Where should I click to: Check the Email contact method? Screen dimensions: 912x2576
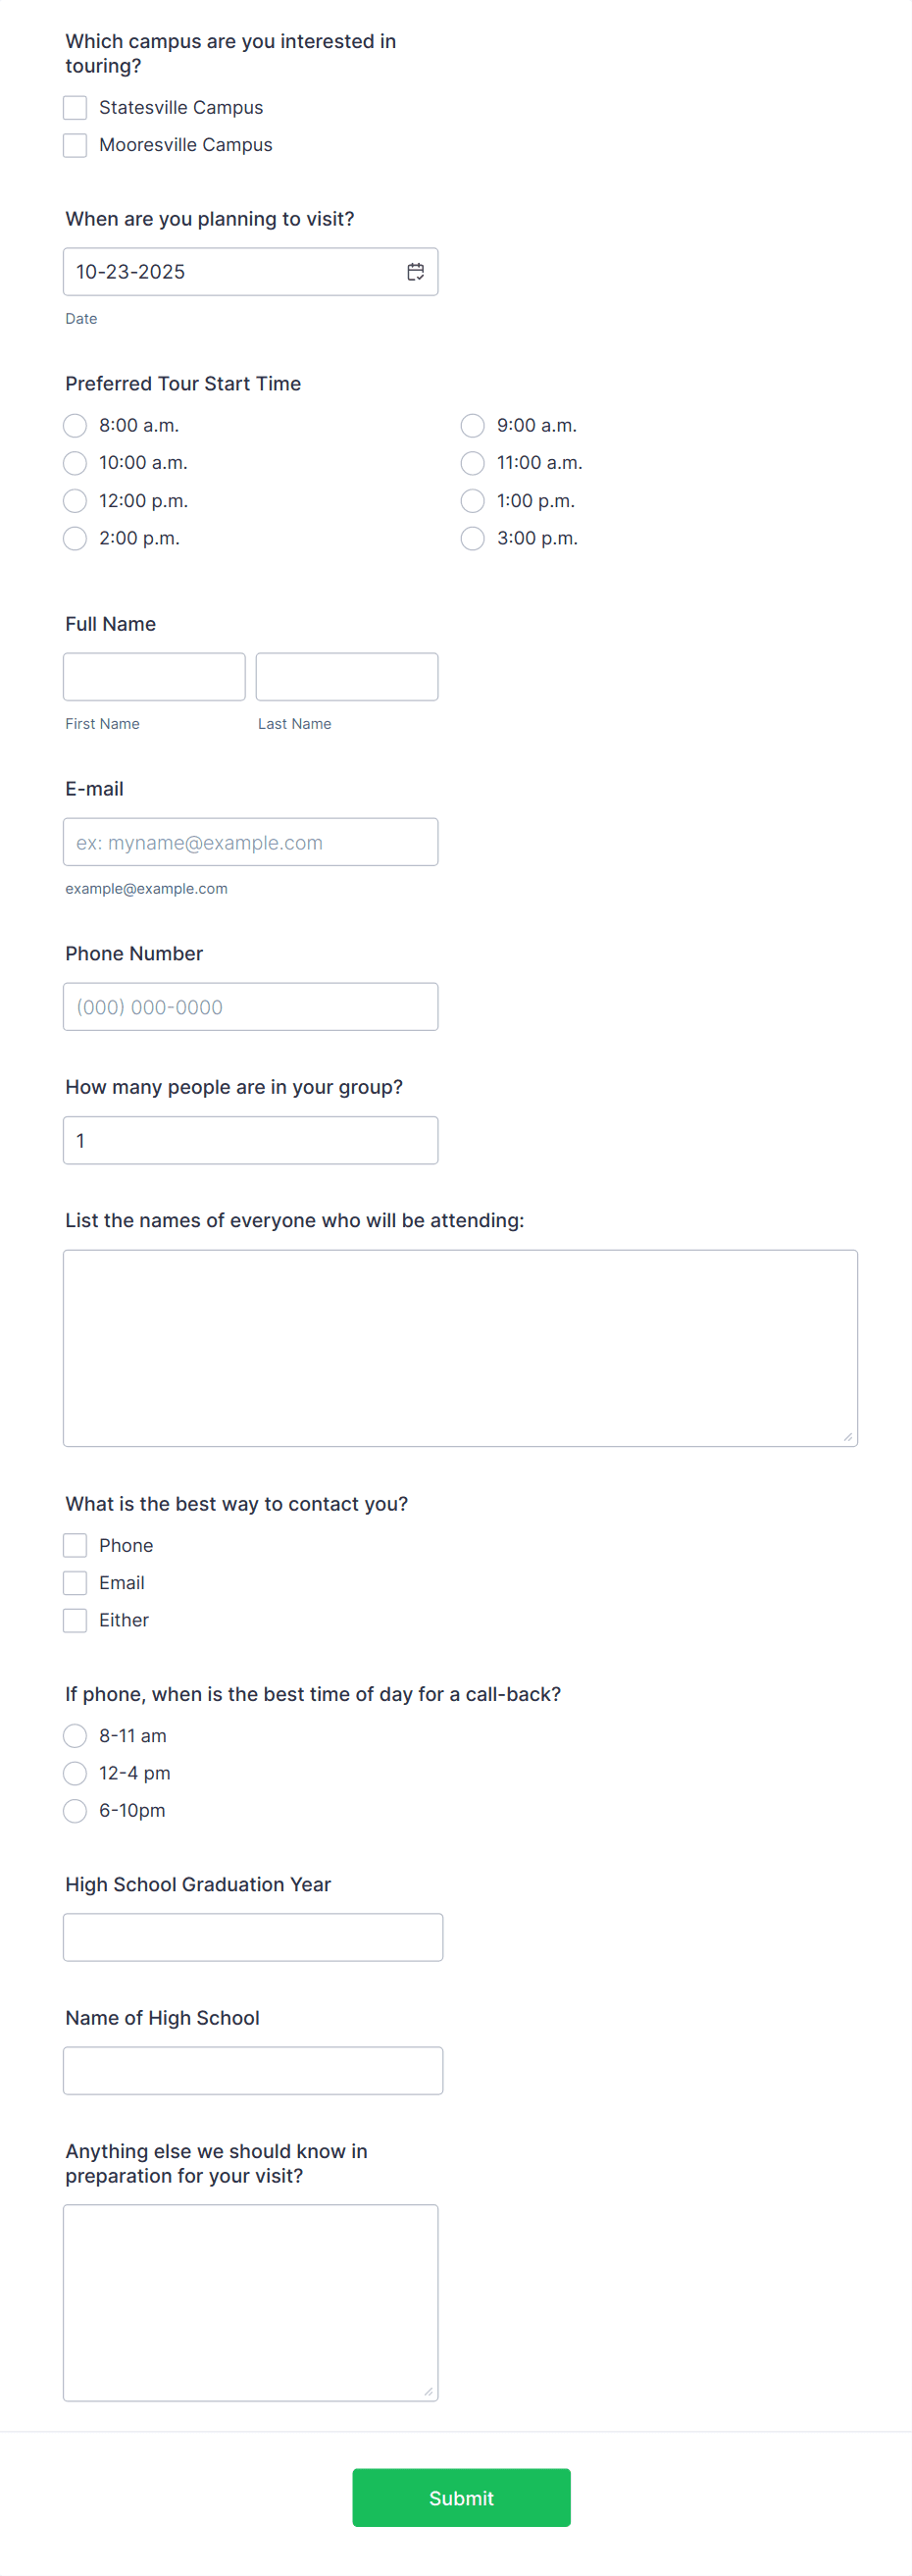(74, 1582)
